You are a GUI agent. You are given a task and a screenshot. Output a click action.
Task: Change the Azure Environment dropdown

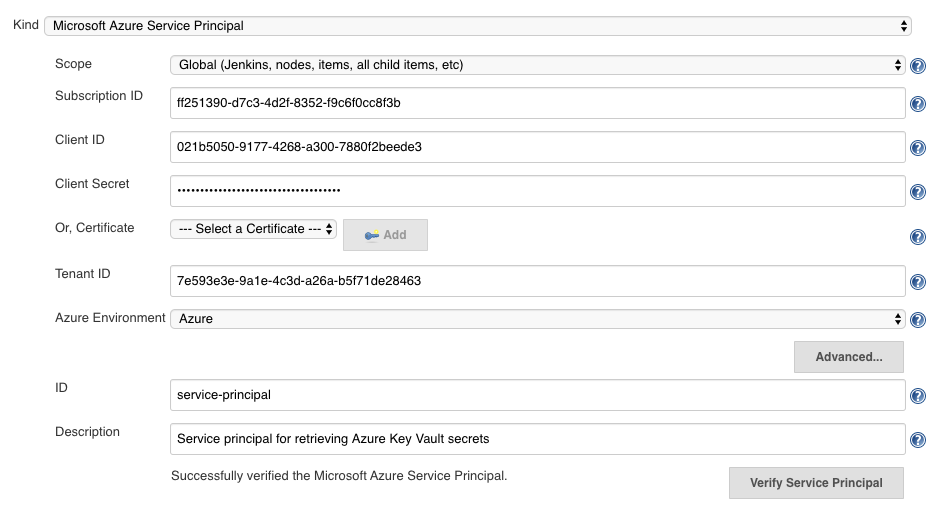(x=538, y=319)
